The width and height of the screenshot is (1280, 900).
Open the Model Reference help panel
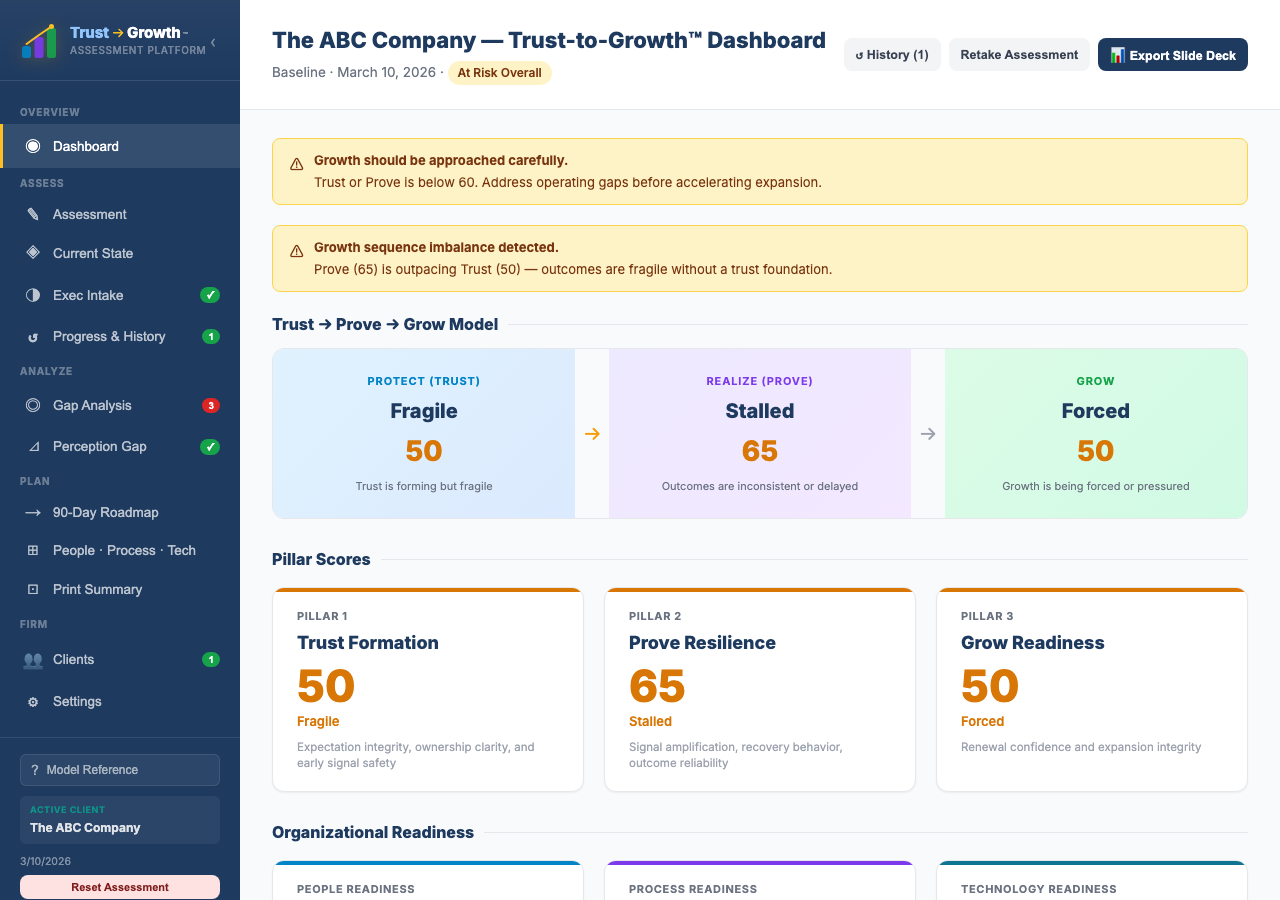pos(119,770)
